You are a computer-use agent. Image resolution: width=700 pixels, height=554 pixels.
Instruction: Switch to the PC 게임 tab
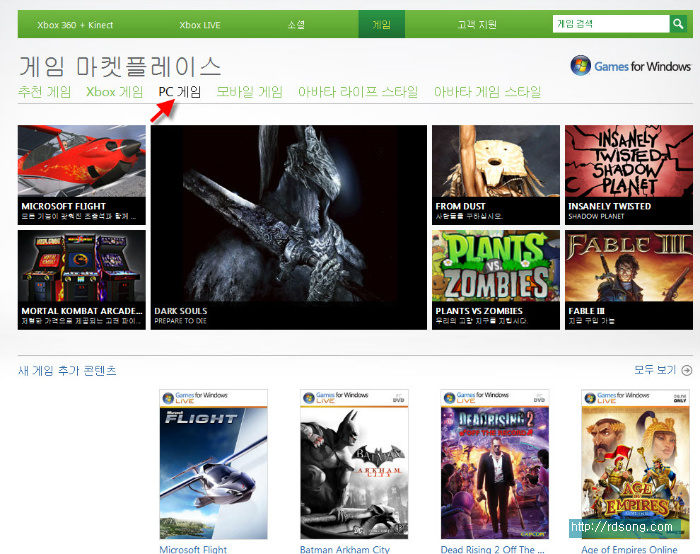pos(180,92)
